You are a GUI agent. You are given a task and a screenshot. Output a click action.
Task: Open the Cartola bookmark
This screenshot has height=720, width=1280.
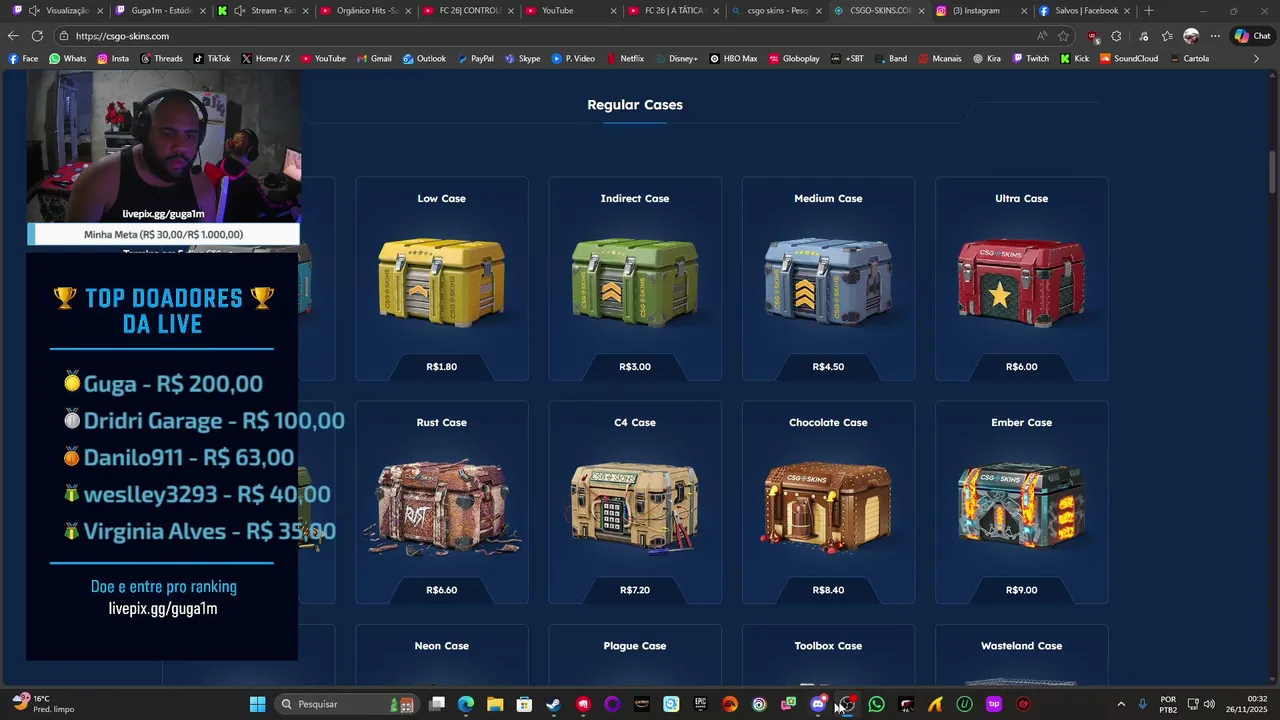click(1188, 59)
